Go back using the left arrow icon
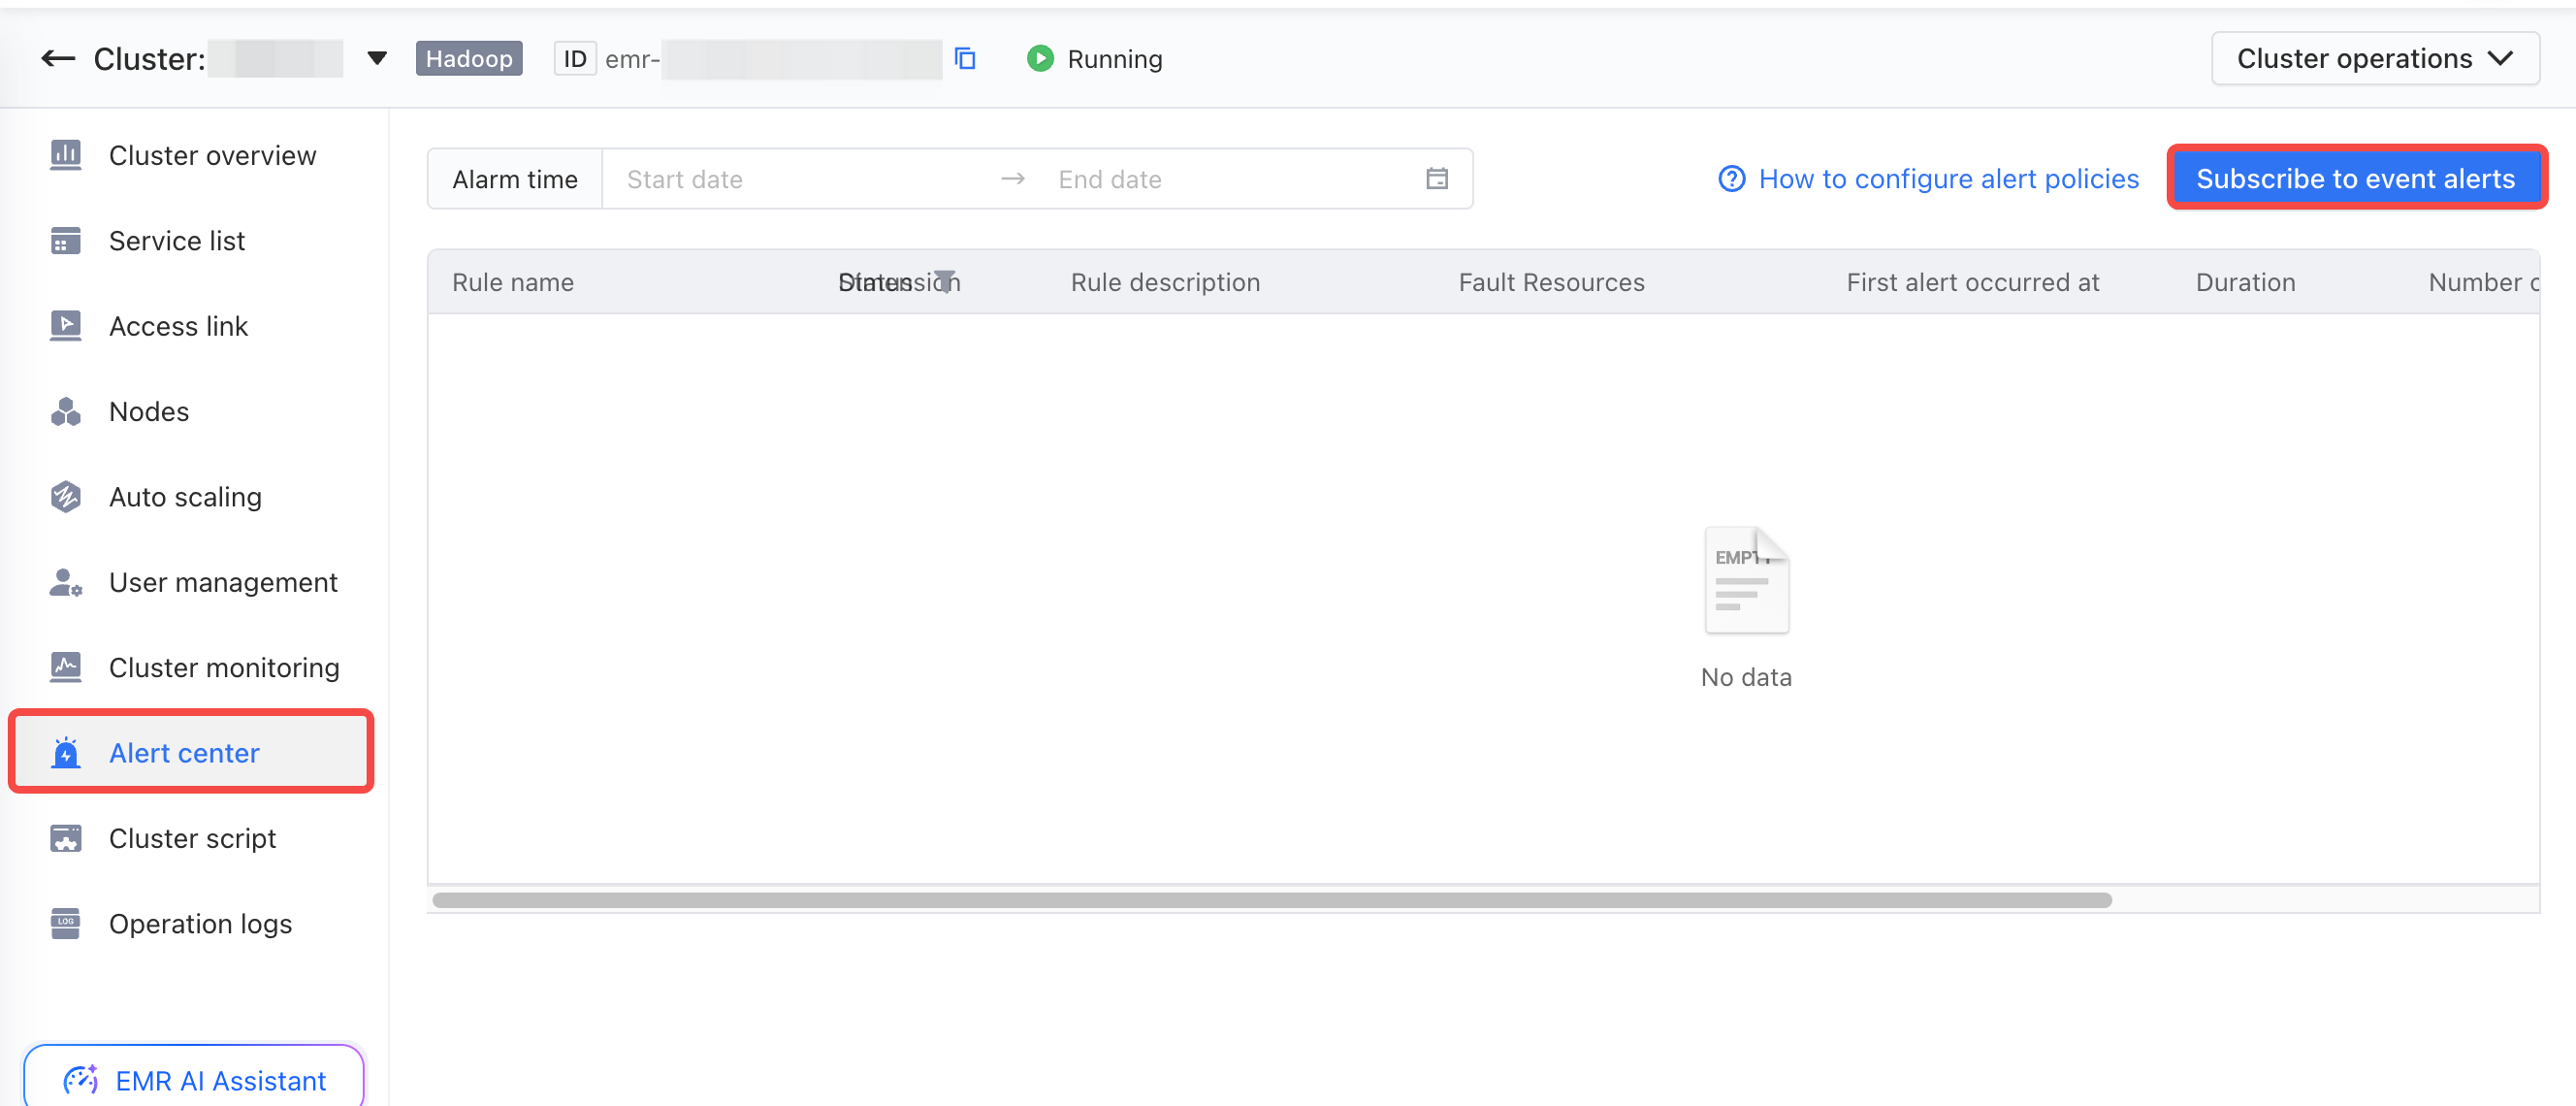This screenshot has height=1106, width=2576. tap(58, 59)
